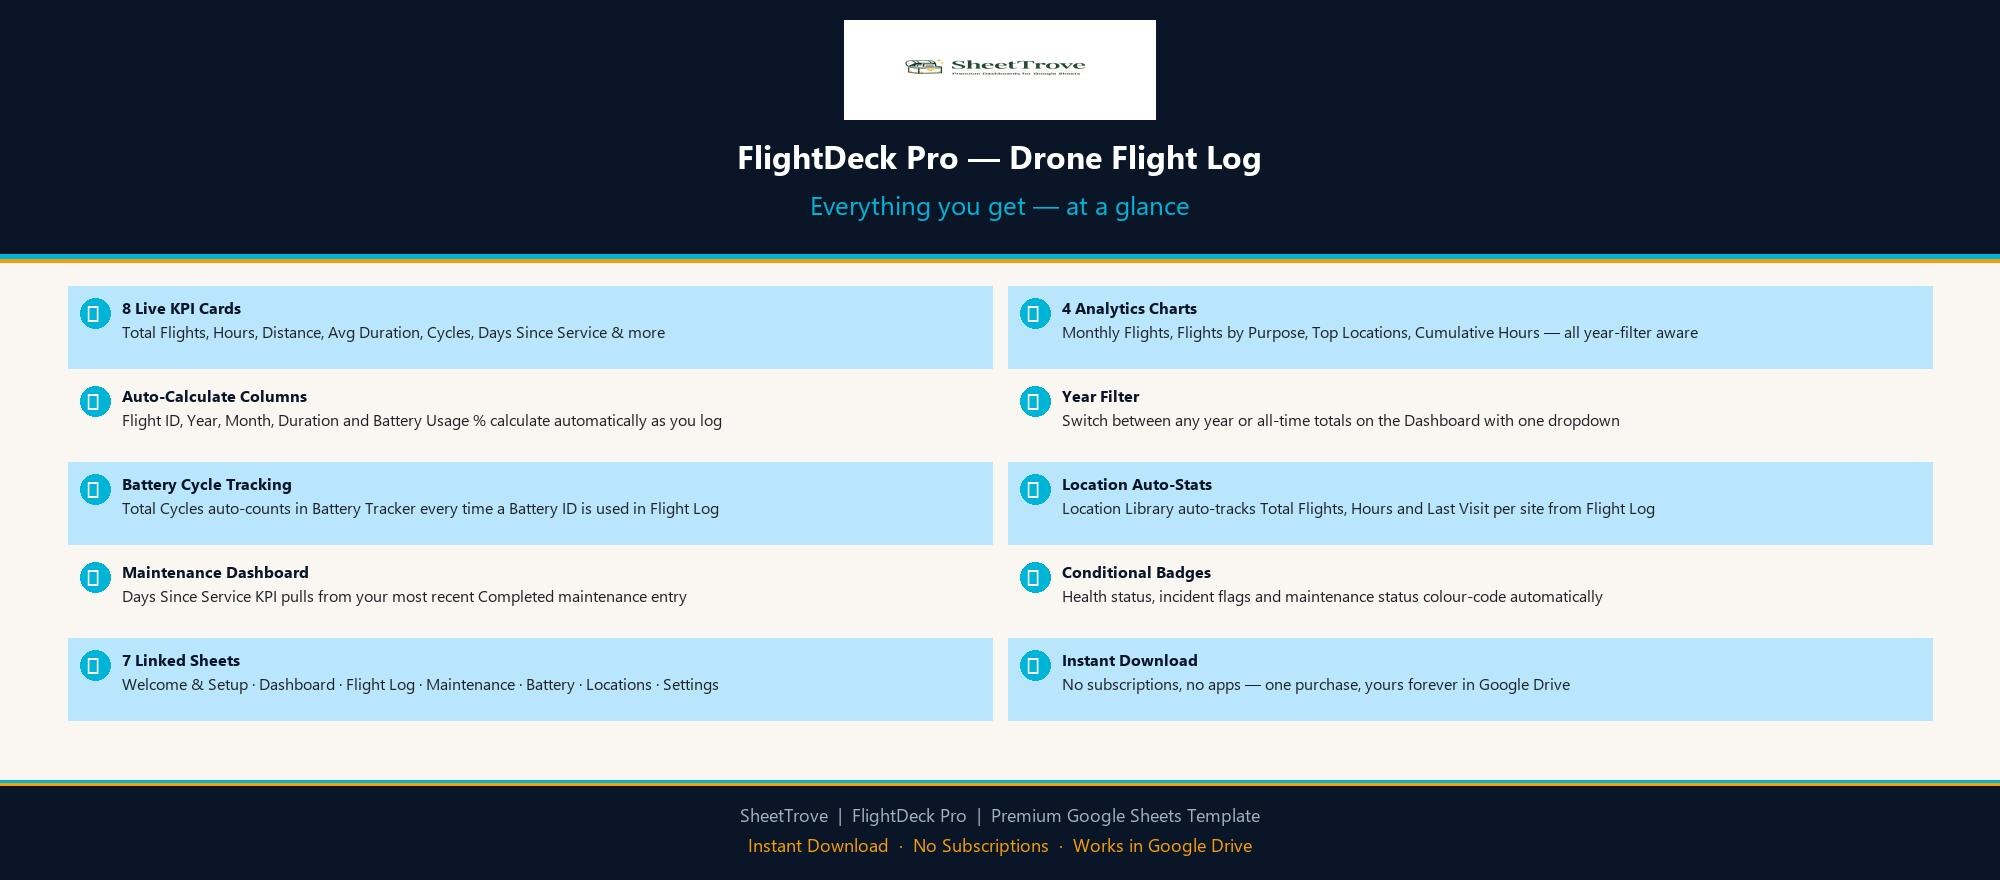
Task: Click the icon beside 8 Live KPI Cards
Action: pos(95,313)
